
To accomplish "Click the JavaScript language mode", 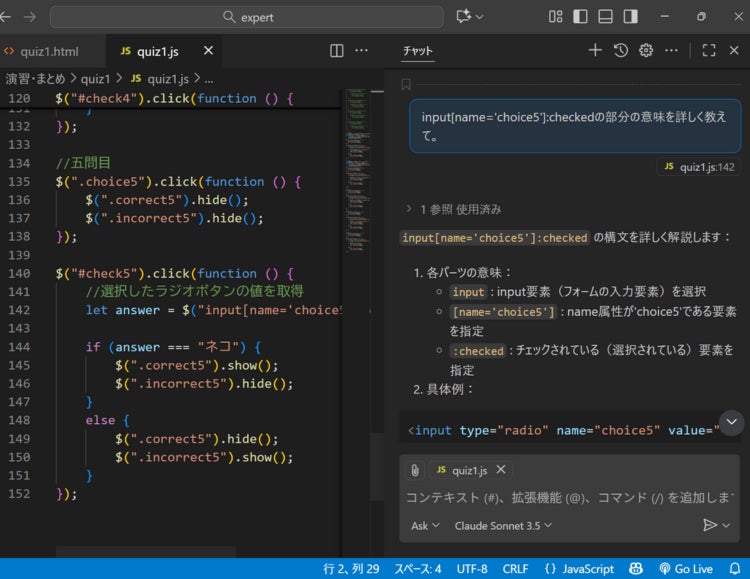I will (x=580, y=568).
